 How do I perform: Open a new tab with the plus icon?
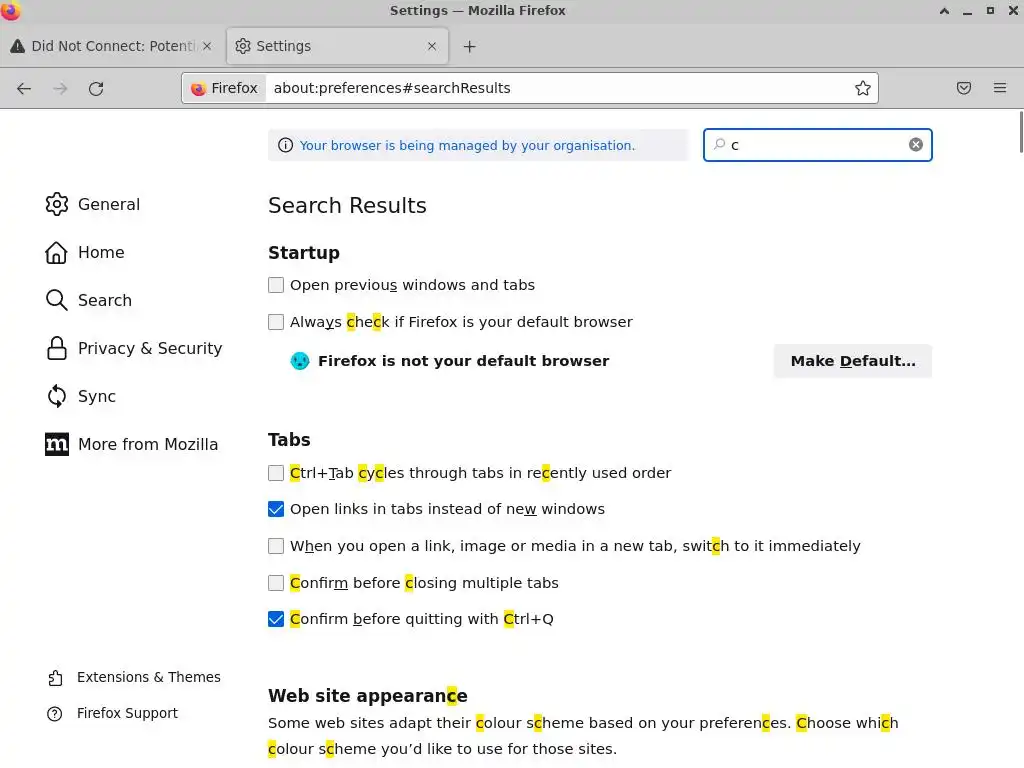click(x=470, y=46)
